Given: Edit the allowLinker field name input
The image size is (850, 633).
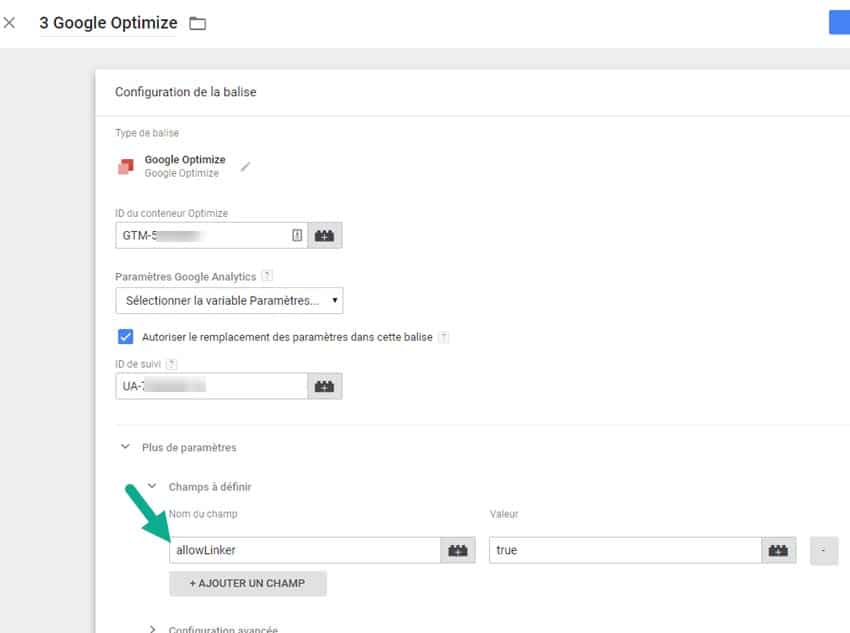Looking at the screenshot, I should (305, 550).
